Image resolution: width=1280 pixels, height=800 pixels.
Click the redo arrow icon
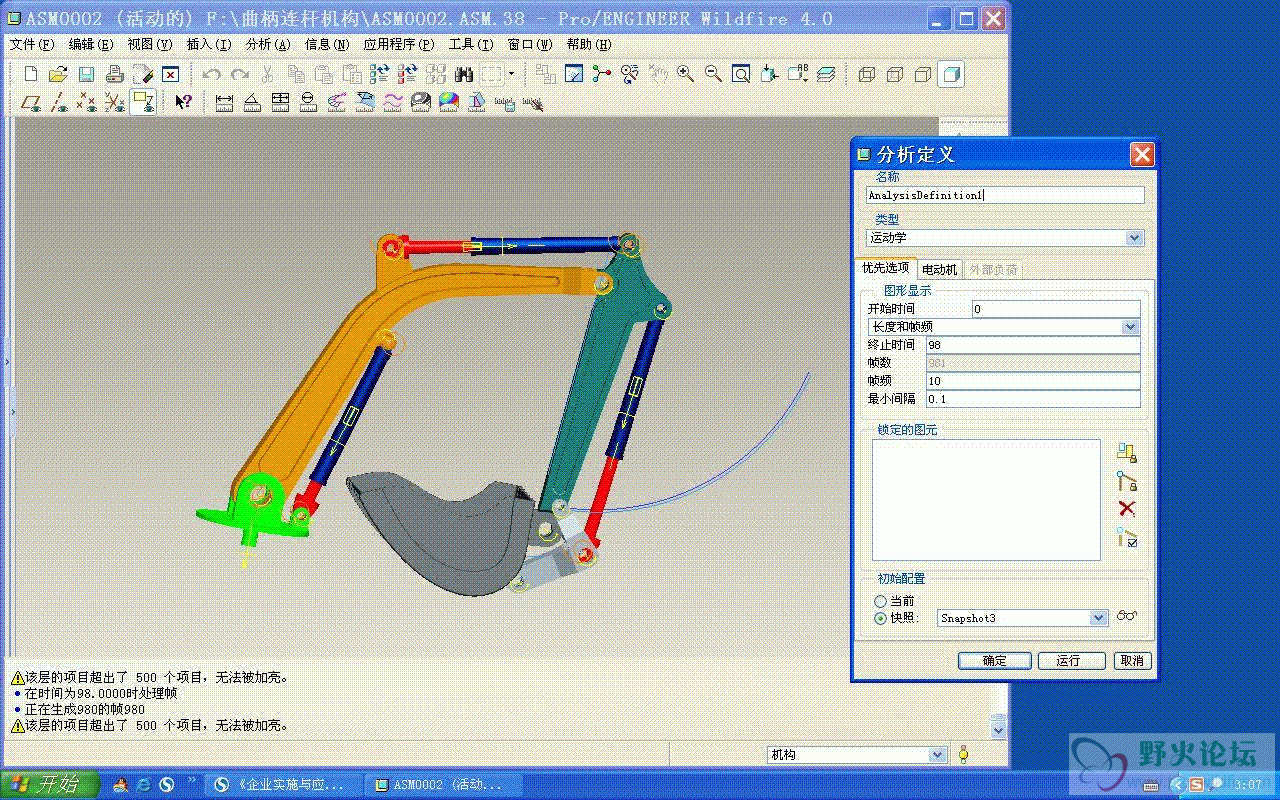(x=240, y=74)
